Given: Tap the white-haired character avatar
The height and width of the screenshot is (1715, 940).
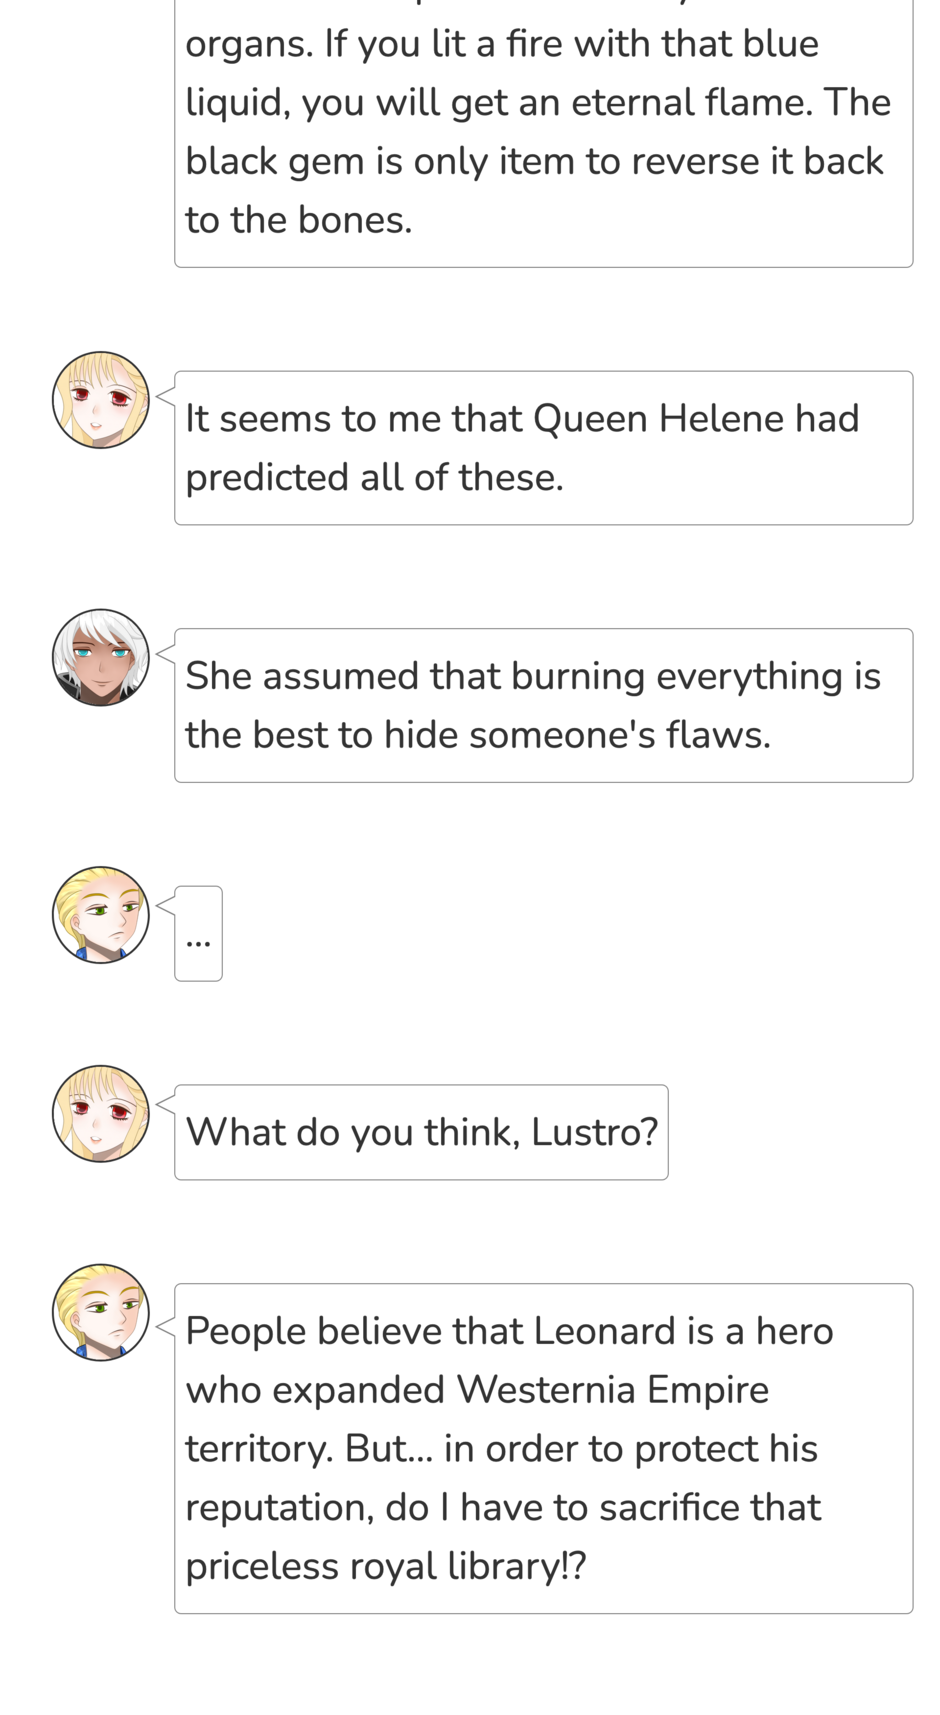Looking at the screenshot, I should tap(100, 657).
